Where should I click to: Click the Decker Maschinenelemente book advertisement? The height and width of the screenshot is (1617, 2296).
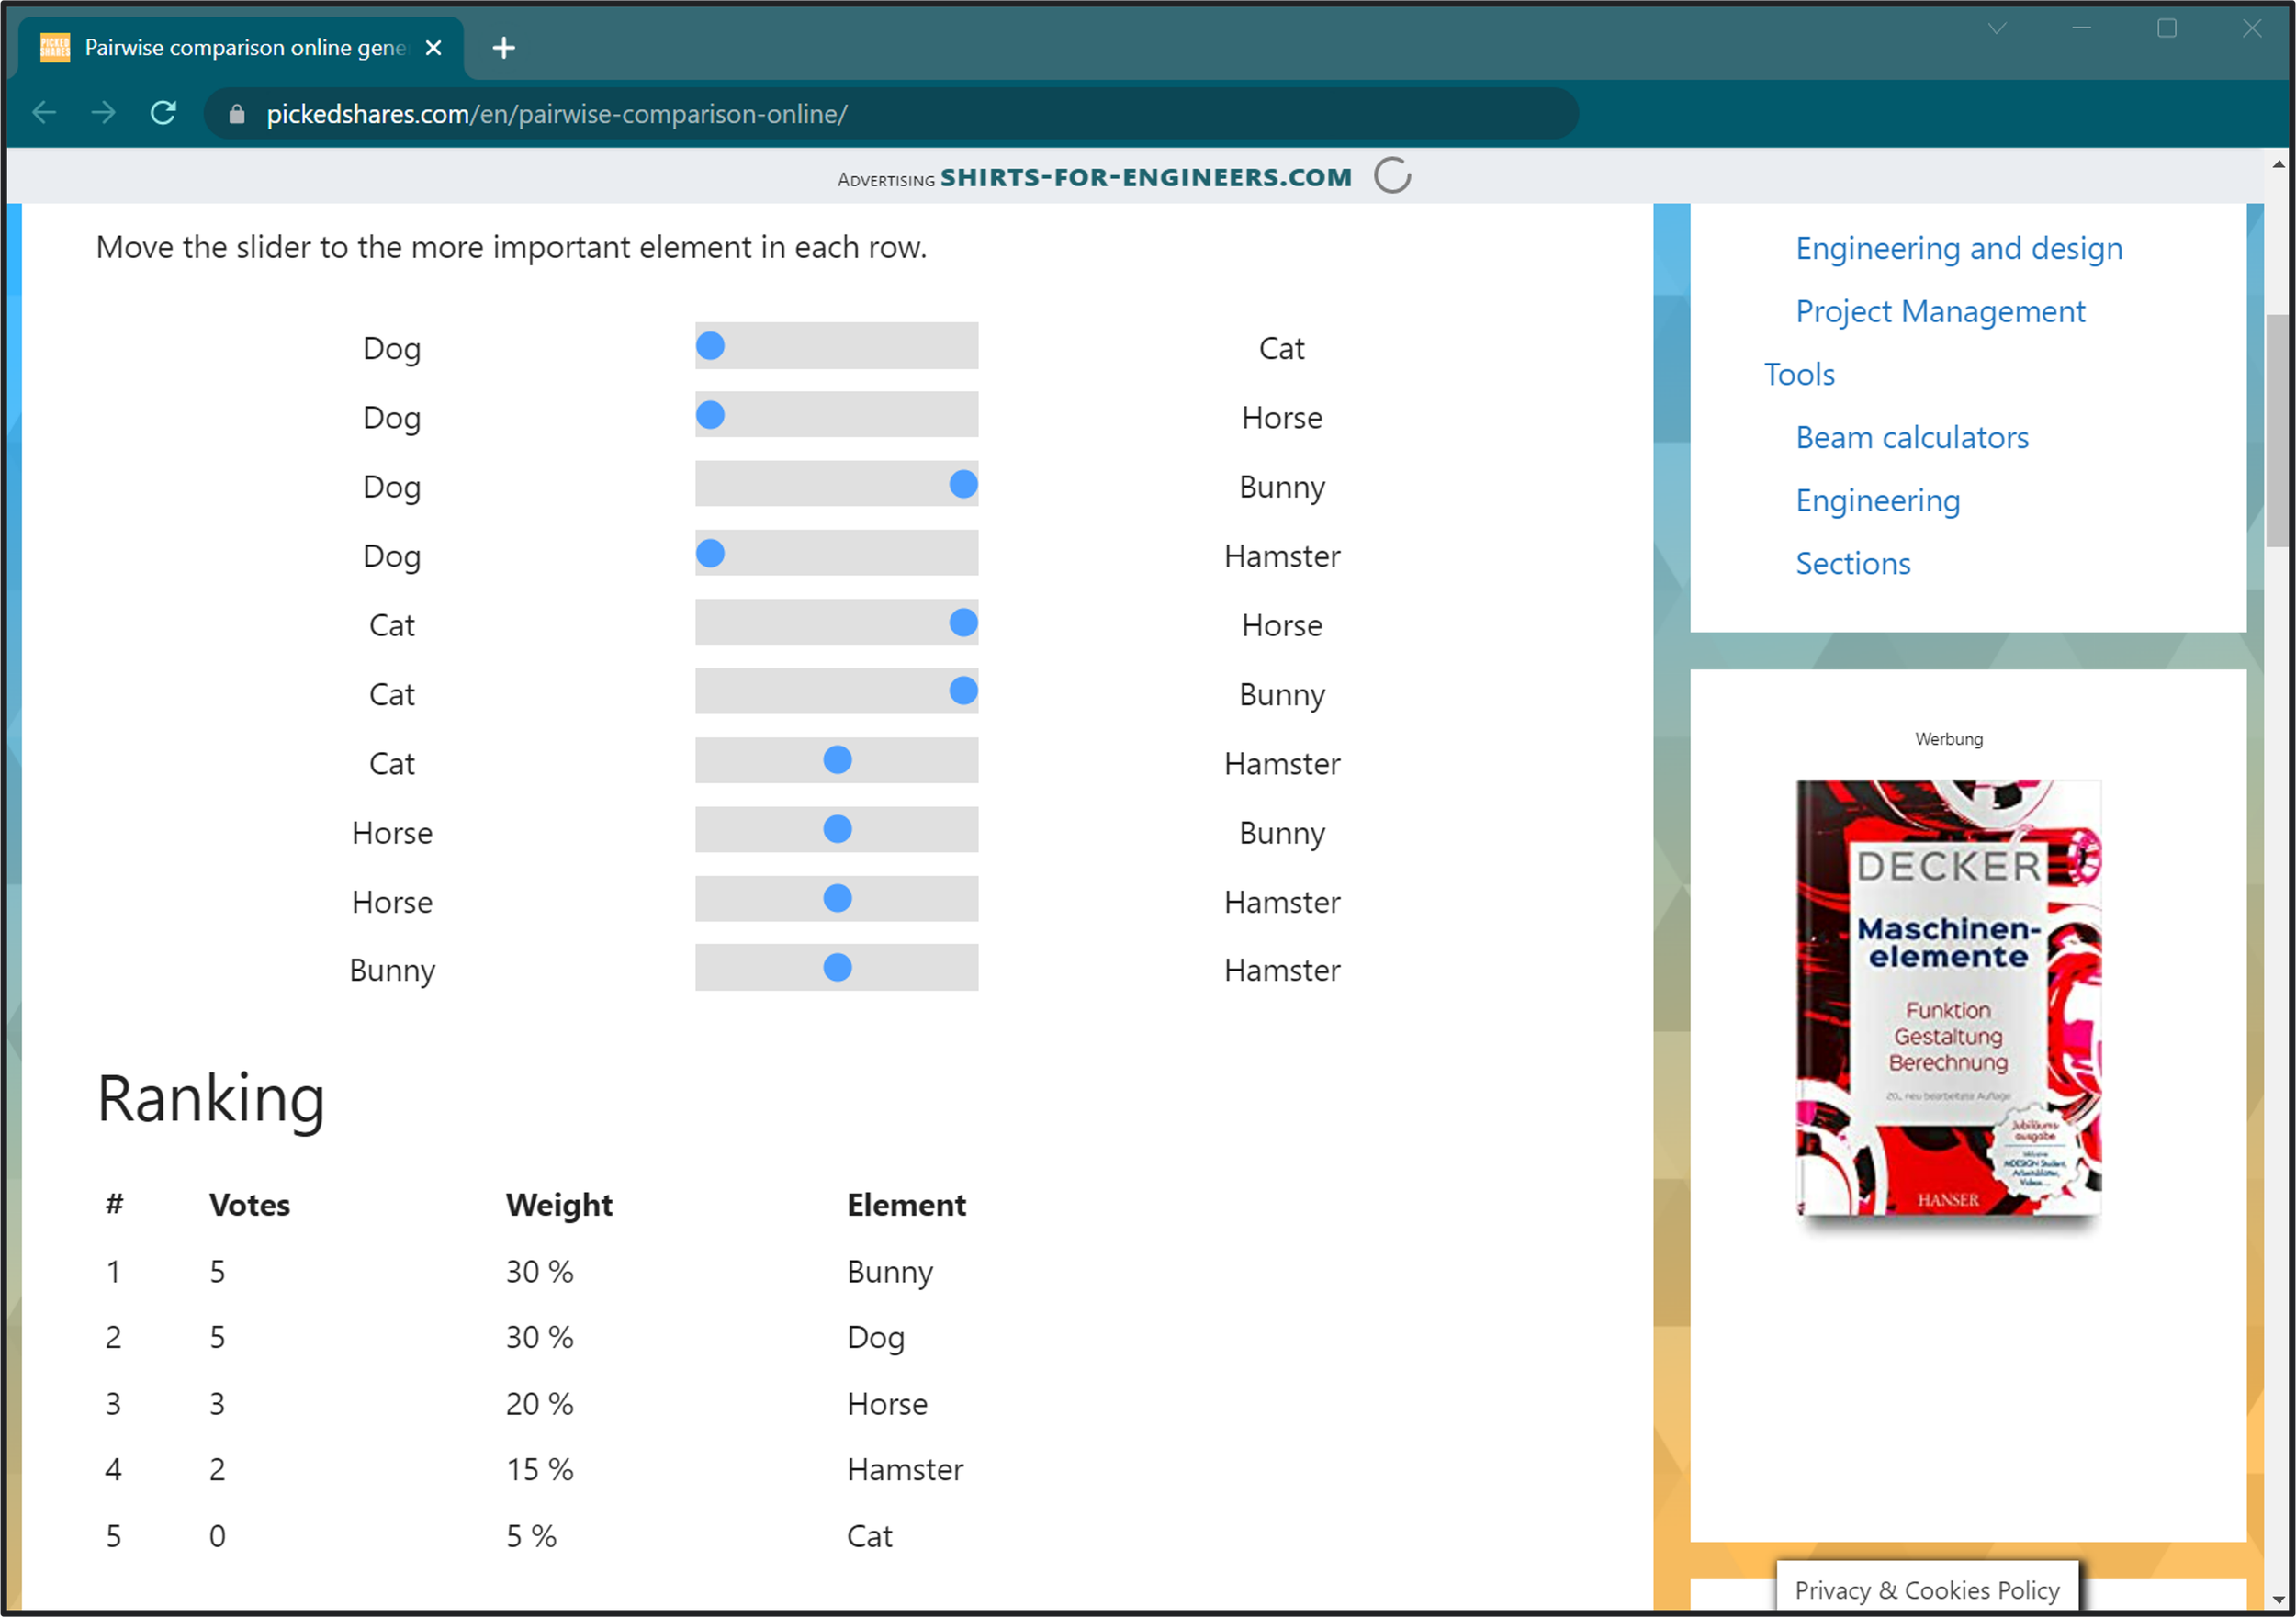point(1947,1000)
